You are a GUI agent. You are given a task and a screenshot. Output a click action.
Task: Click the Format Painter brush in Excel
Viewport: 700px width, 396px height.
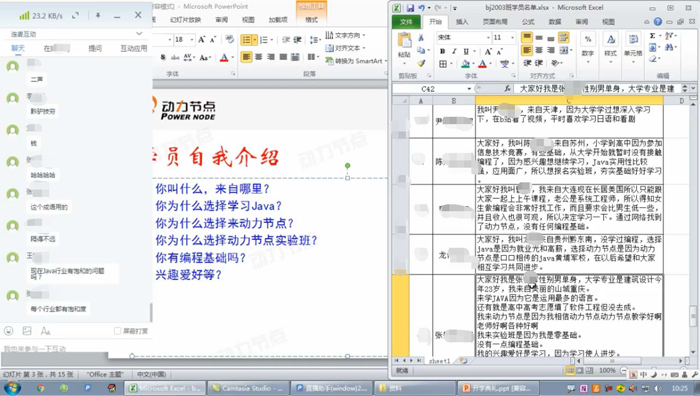coord(421,63)
